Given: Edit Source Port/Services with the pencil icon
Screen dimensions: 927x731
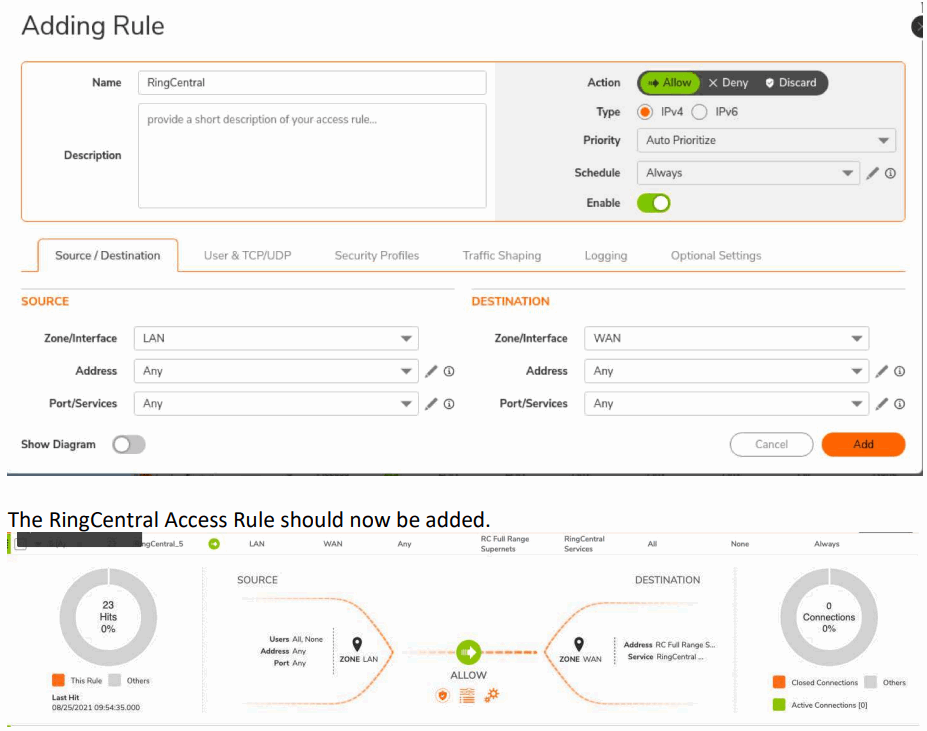Looking at the screenshot, I should 431,404.
